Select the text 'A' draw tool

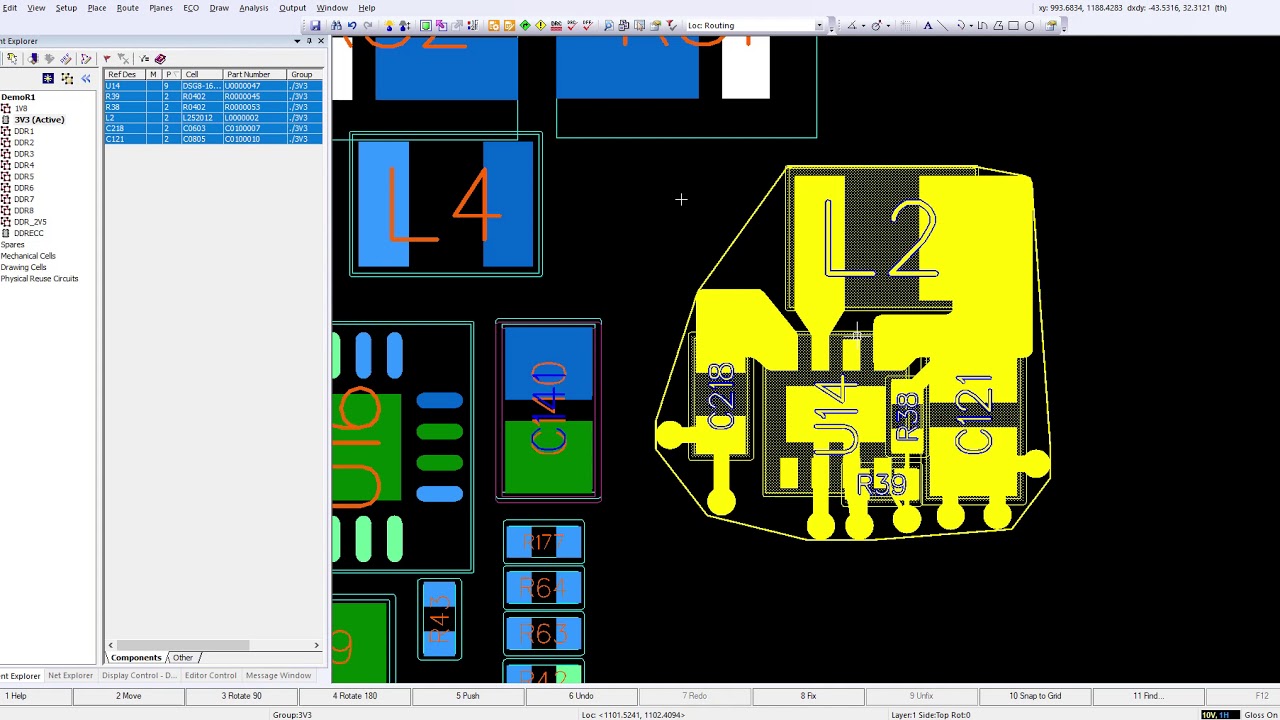click(927, 25)
